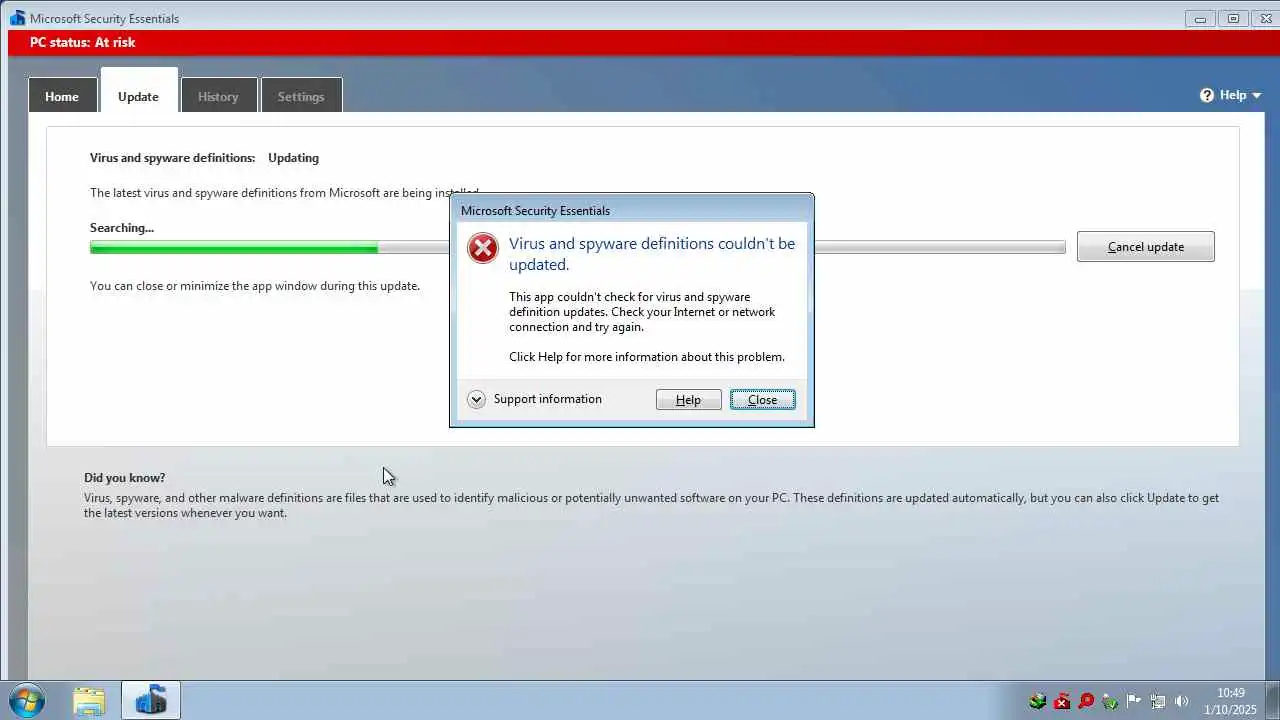Click the Show desktop strip
This screenshot has height=720, width=1280.
click(x=1272, y=701)
